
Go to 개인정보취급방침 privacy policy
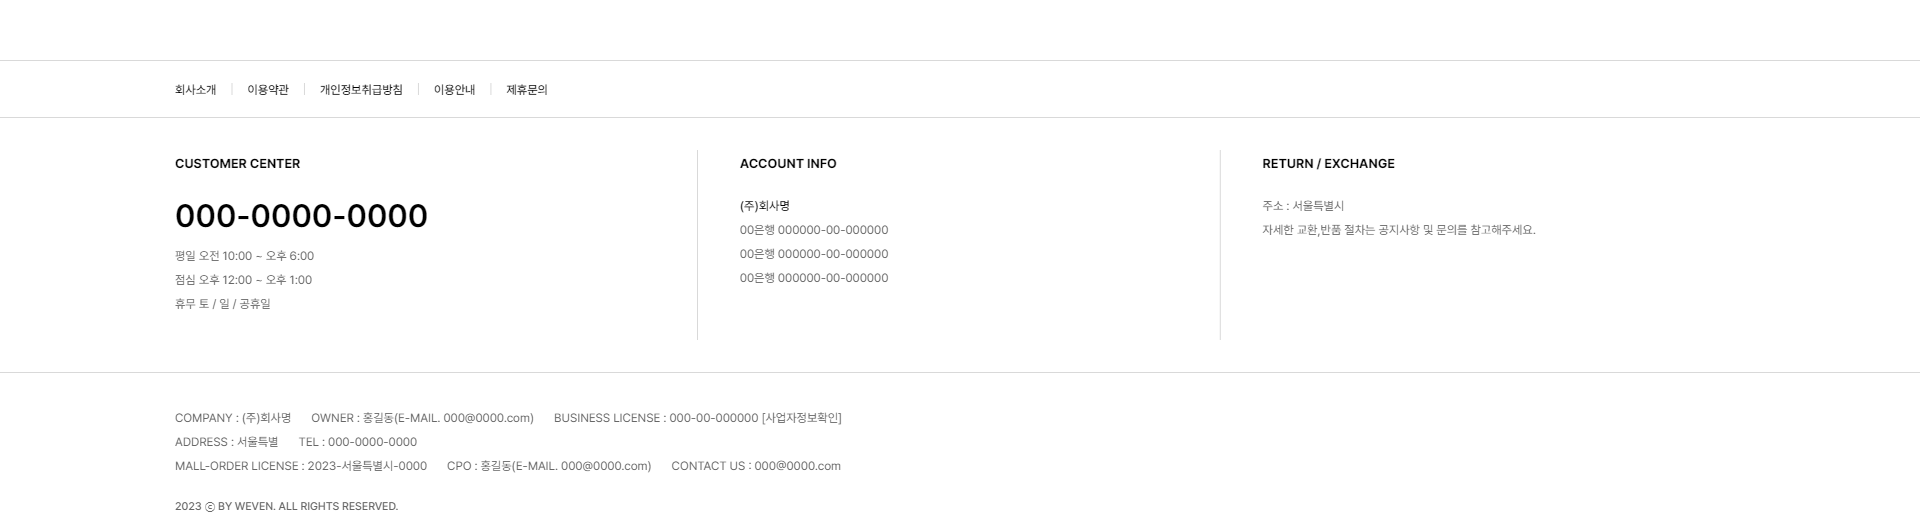click(361, 90)
